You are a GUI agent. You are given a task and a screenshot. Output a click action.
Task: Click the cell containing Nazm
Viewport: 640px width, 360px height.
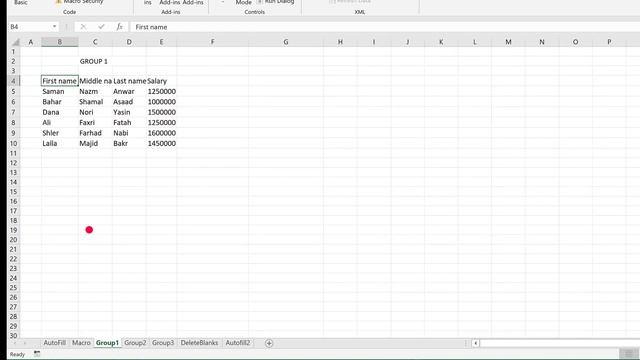click(95, 91)
